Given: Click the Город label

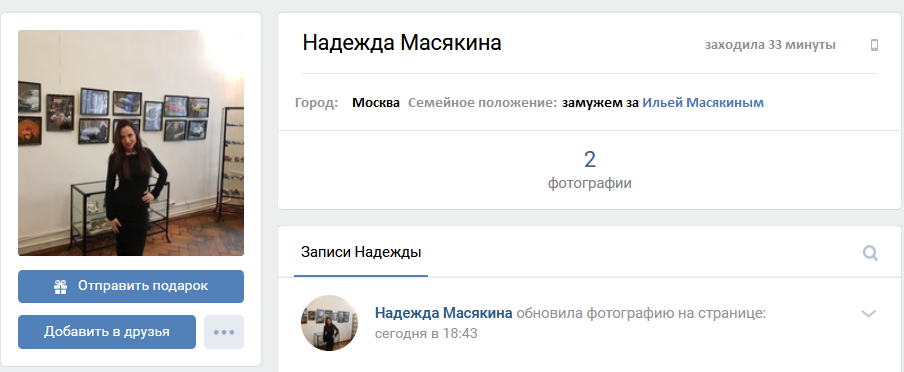Looking at the screenshot, I should coord(317,103).
